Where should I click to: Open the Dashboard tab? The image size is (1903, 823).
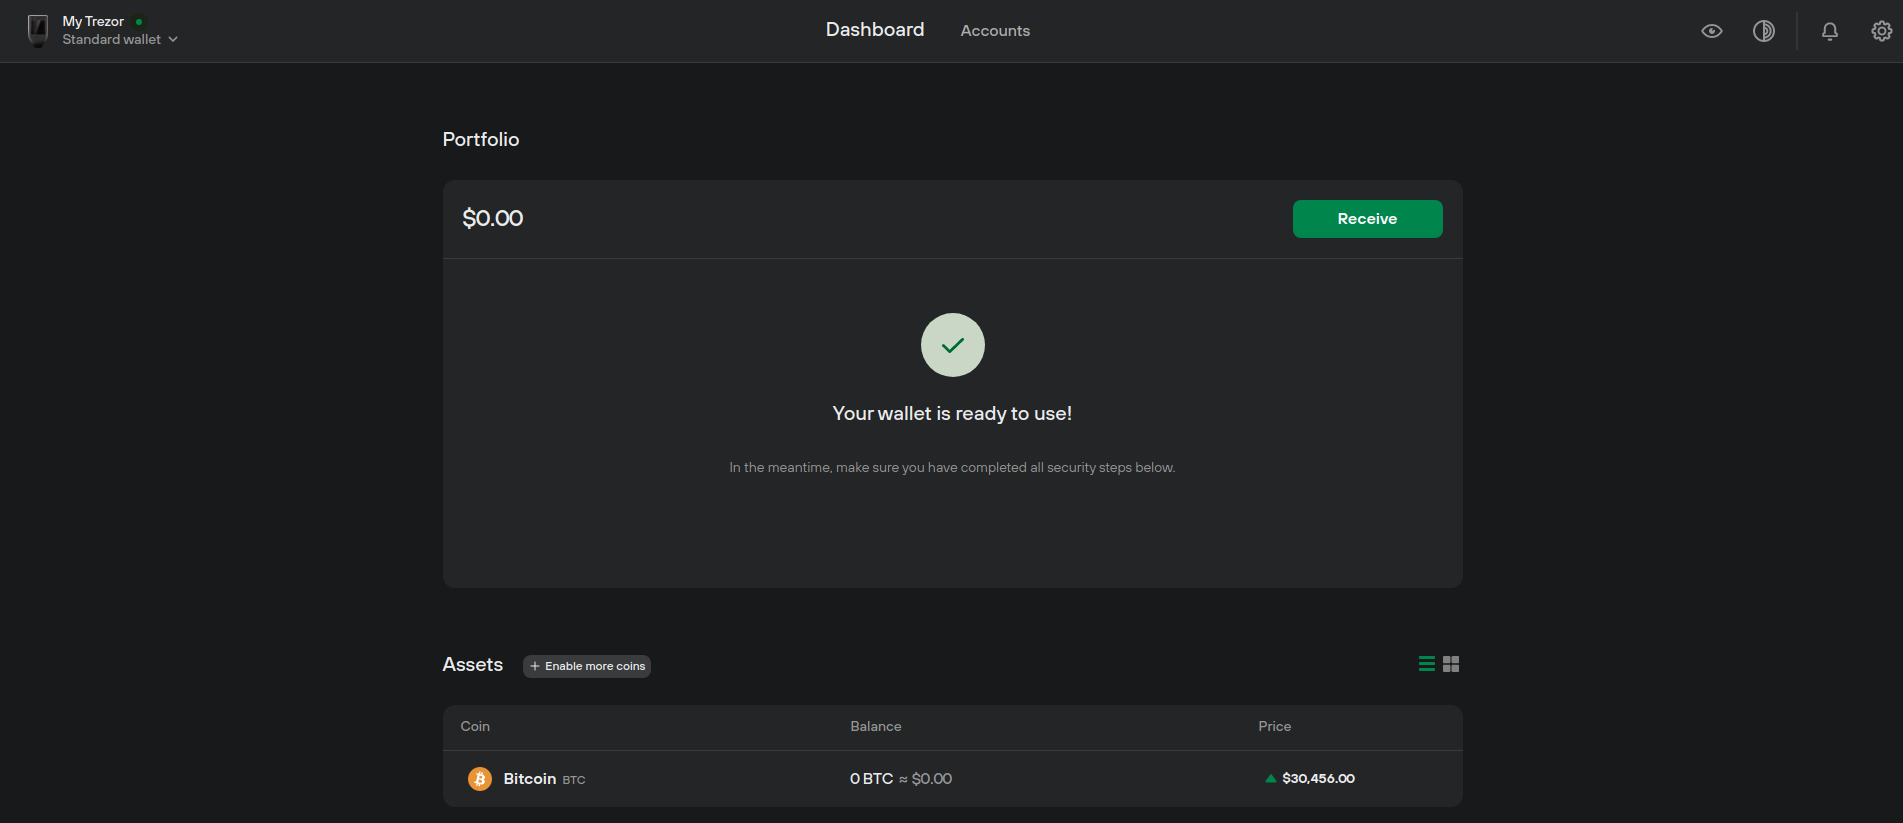(875, 30)
